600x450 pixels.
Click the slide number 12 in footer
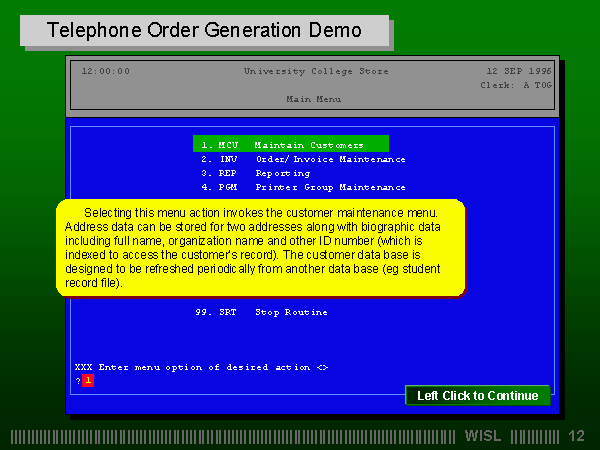tap(575, 436)
